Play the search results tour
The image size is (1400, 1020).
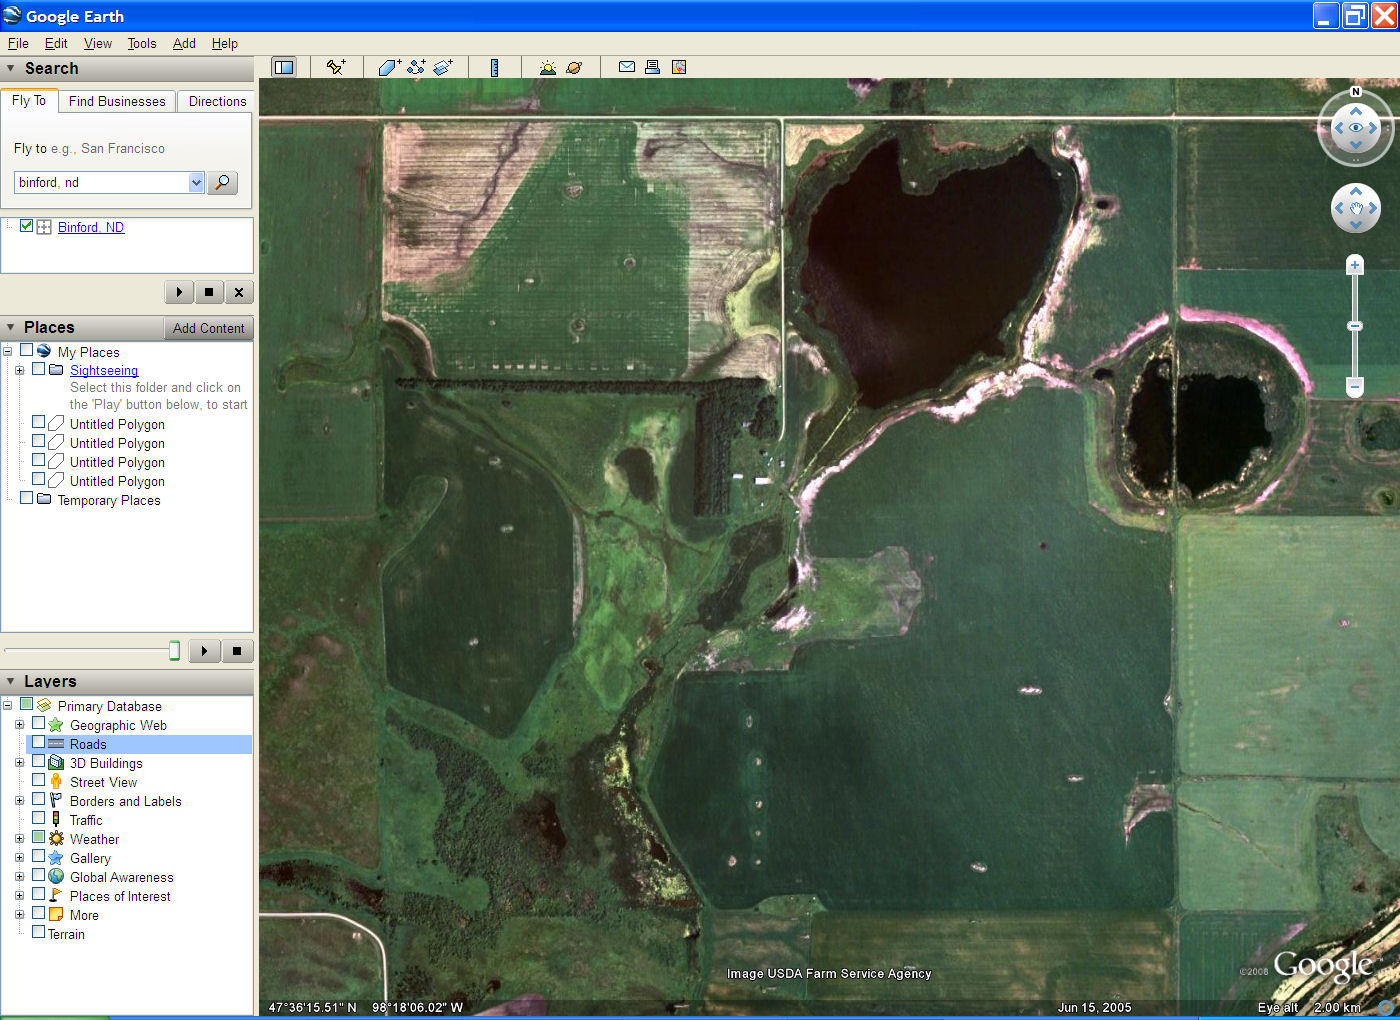pos(179,292)
